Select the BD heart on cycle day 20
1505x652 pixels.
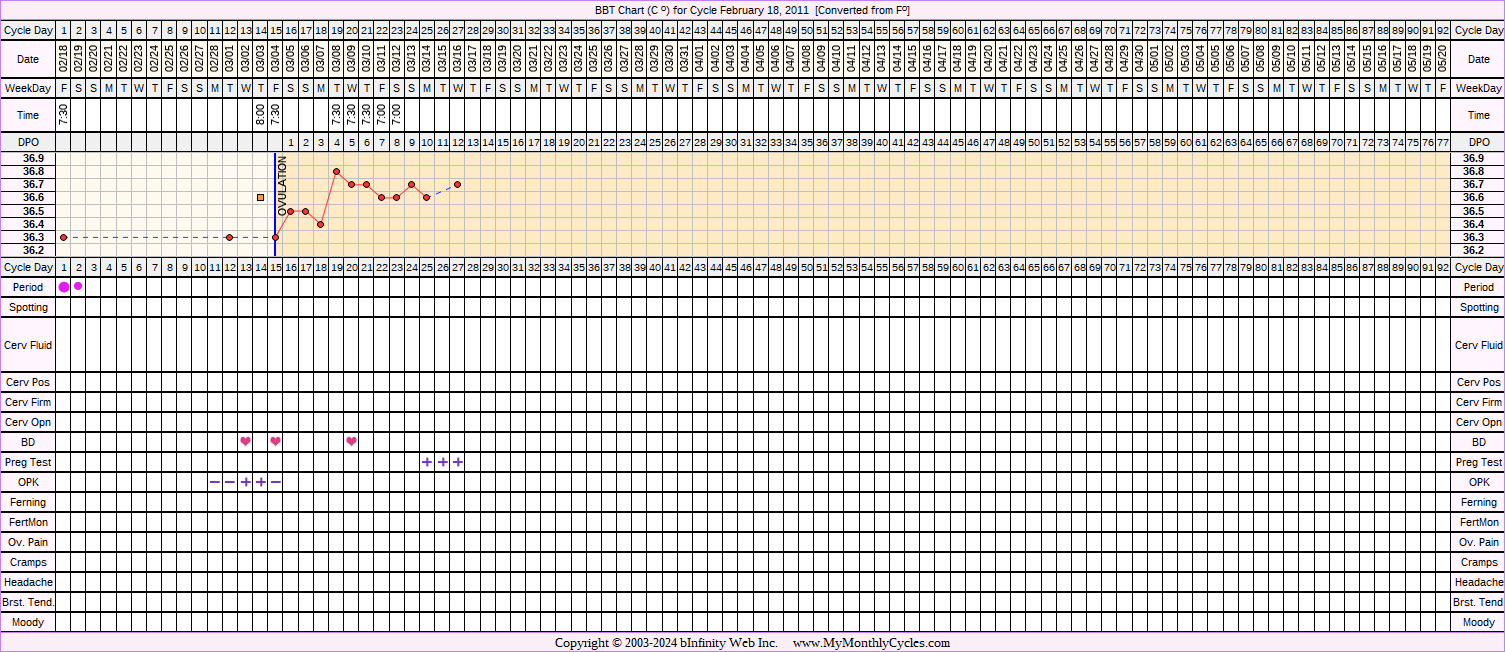[351, 441]
